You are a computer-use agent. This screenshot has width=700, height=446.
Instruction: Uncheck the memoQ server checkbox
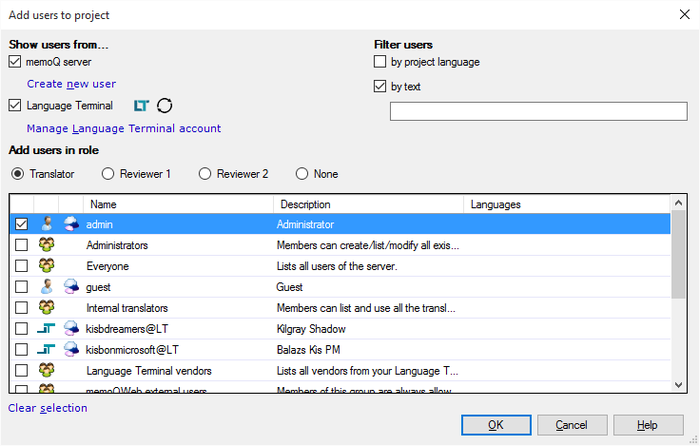[x=15, y=62]
